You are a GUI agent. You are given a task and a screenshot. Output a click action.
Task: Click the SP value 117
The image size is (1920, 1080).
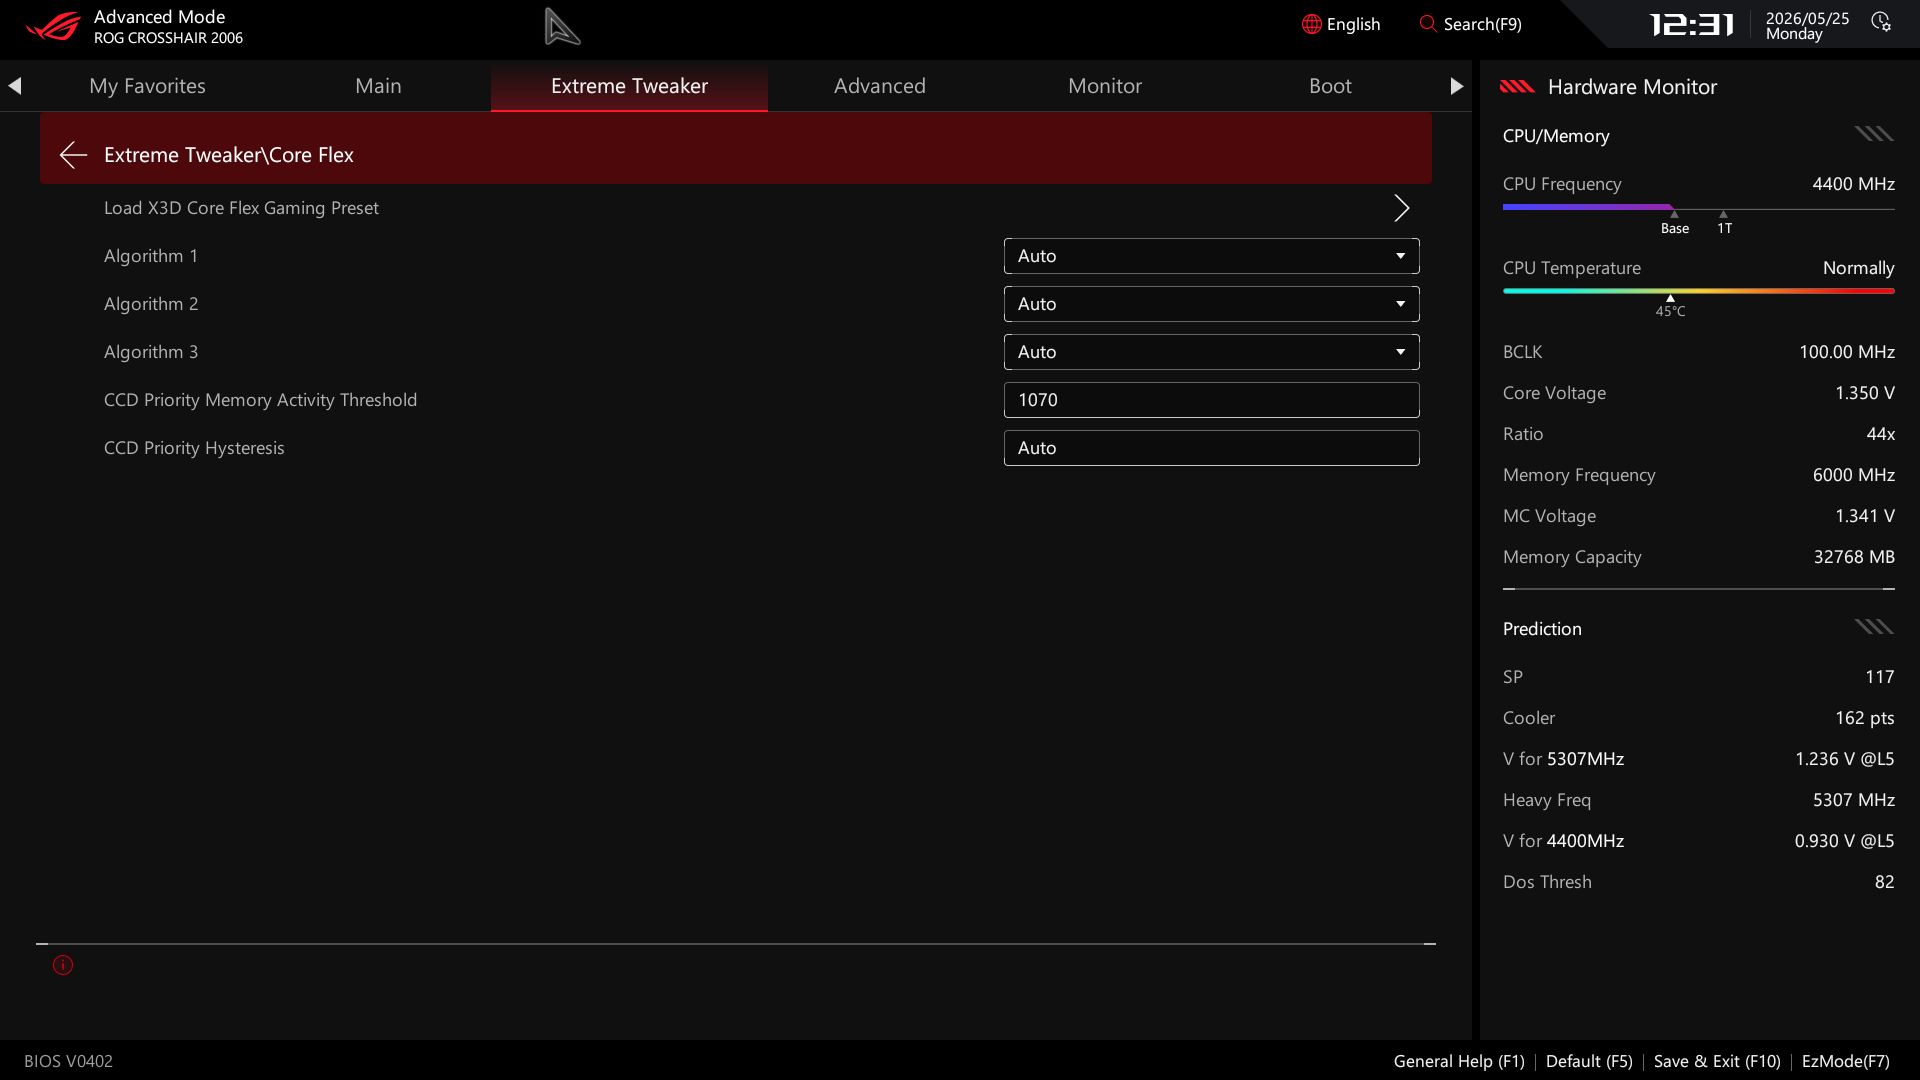[1879, 677]
